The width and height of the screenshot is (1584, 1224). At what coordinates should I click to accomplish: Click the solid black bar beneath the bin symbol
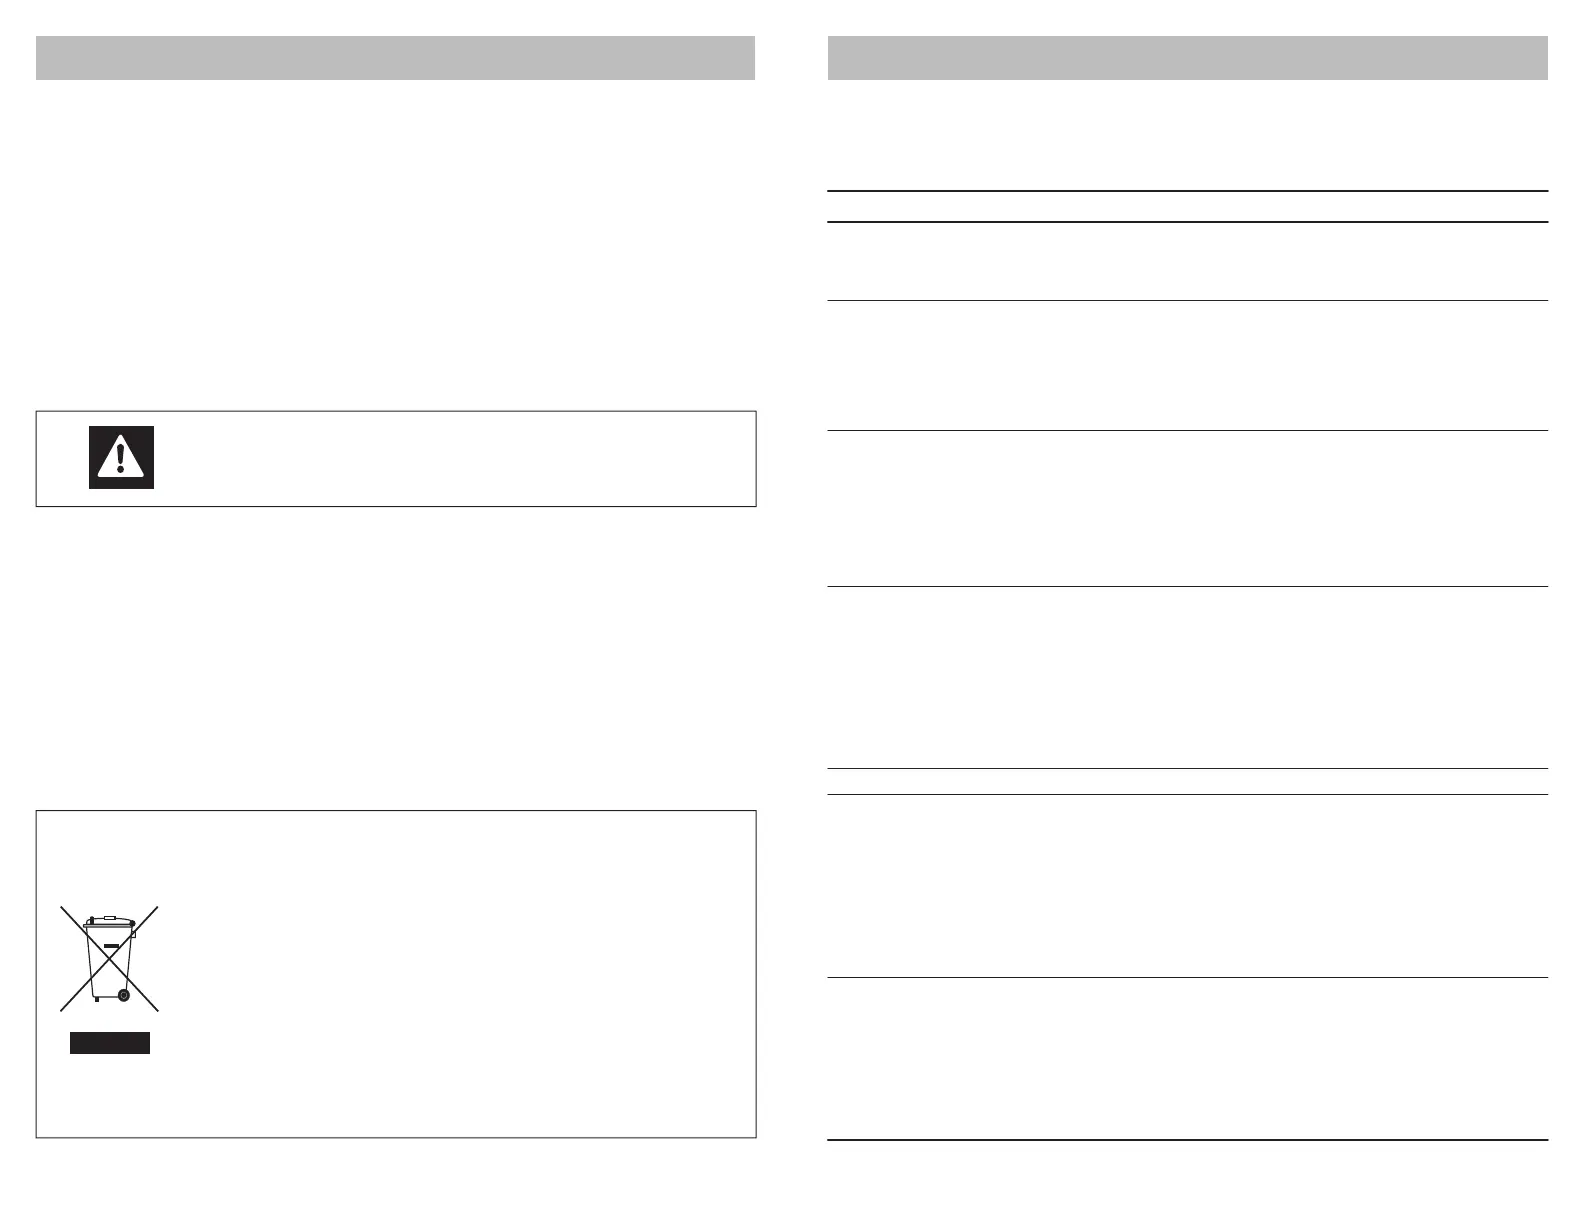point(109,1043)
